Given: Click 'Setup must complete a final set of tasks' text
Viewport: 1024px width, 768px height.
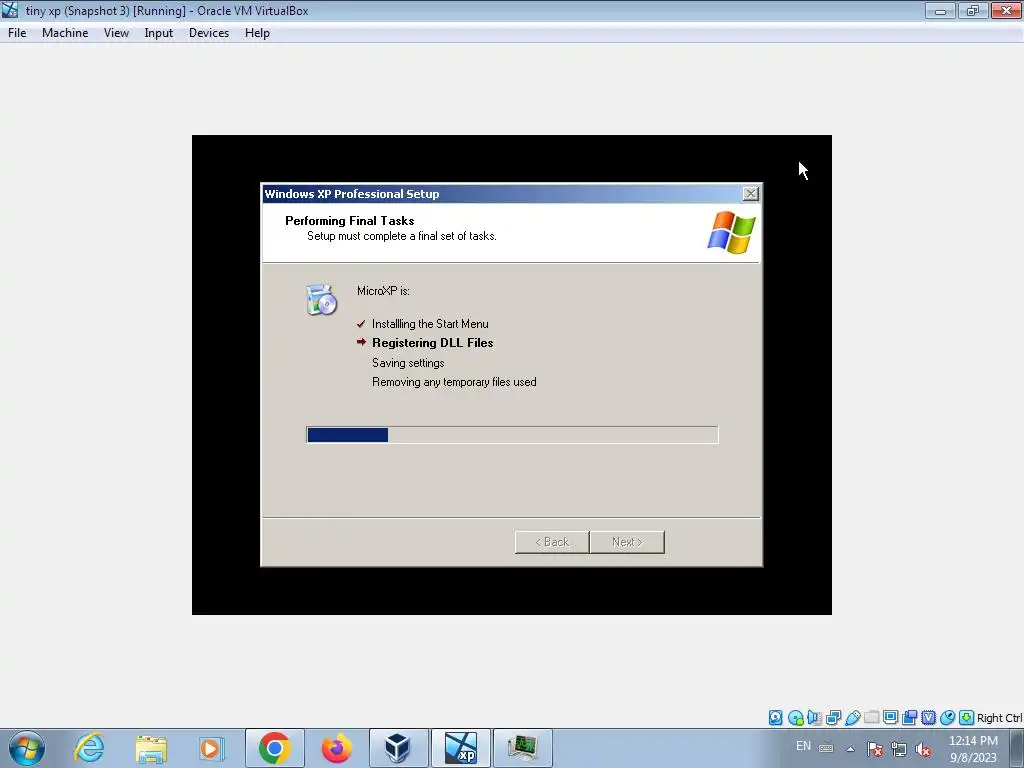Looking at the screenshot, I should (x=402, y=236).
